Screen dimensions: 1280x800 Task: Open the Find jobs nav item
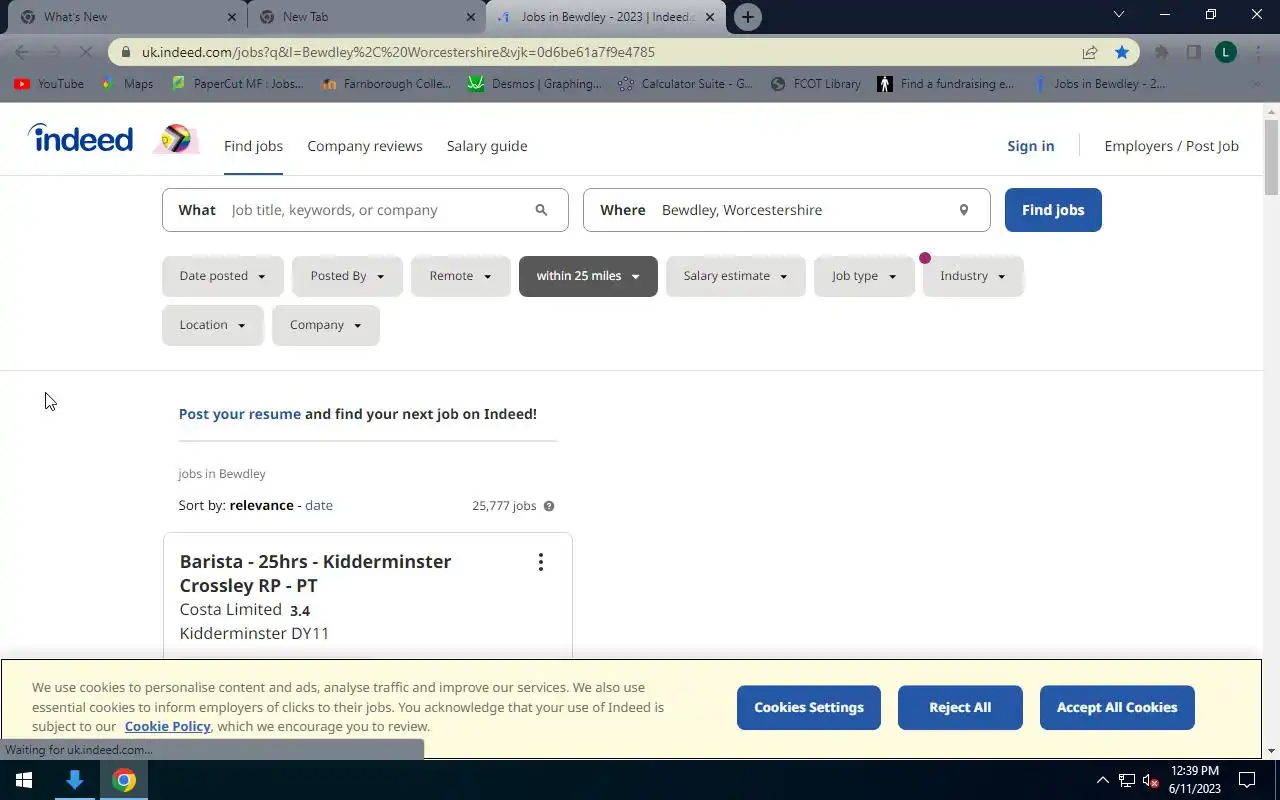(253, 146)
